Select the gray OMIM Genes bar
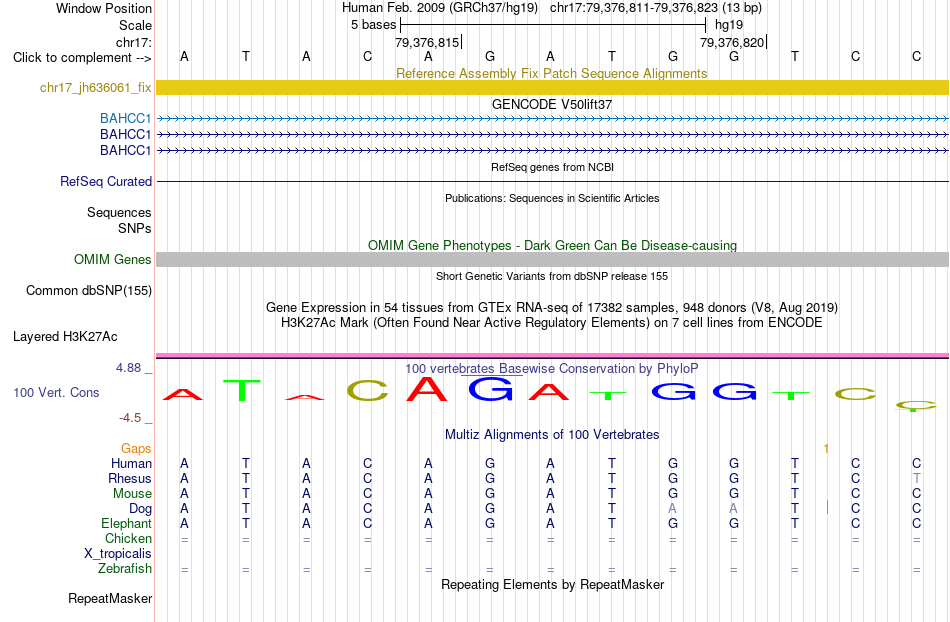The height and width of the screenshot is (622, 950). pos(553,259)
